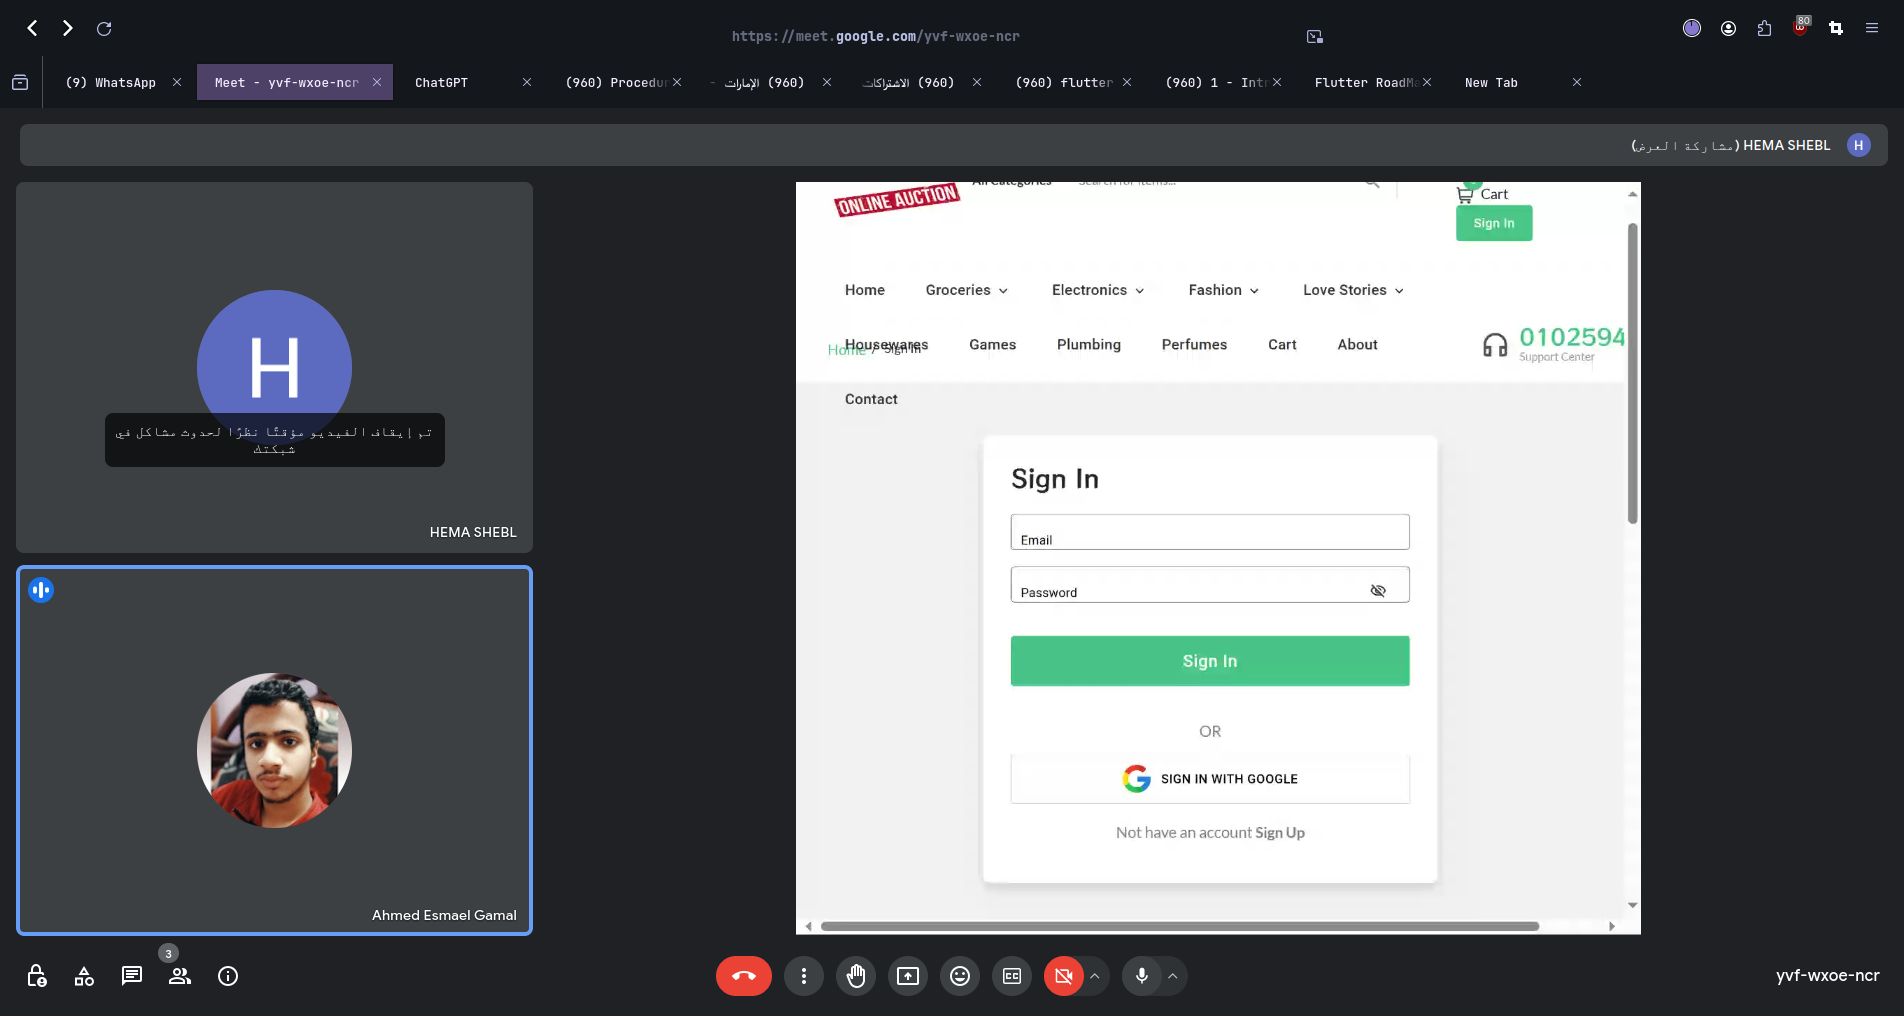The height and width of the screenshot is (1016, 1904).
Task: Click the Cart icon in shared page header
Action: click(1465, 194)
